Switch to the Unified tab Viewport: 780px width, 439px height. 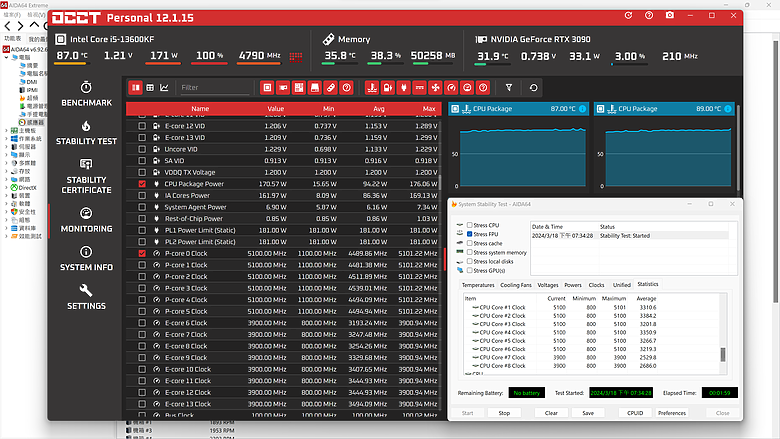pos(622,285)
